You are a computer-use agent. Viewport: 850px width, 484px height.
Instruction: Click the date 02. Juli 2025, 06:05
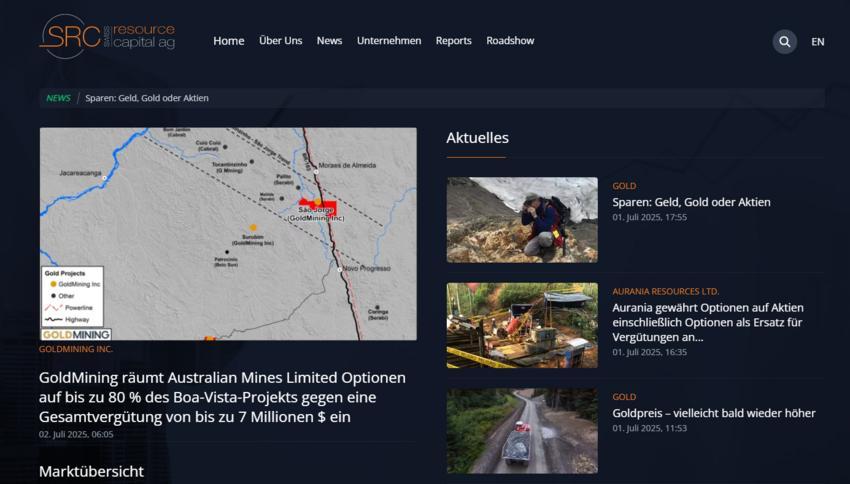coord(76,434)
